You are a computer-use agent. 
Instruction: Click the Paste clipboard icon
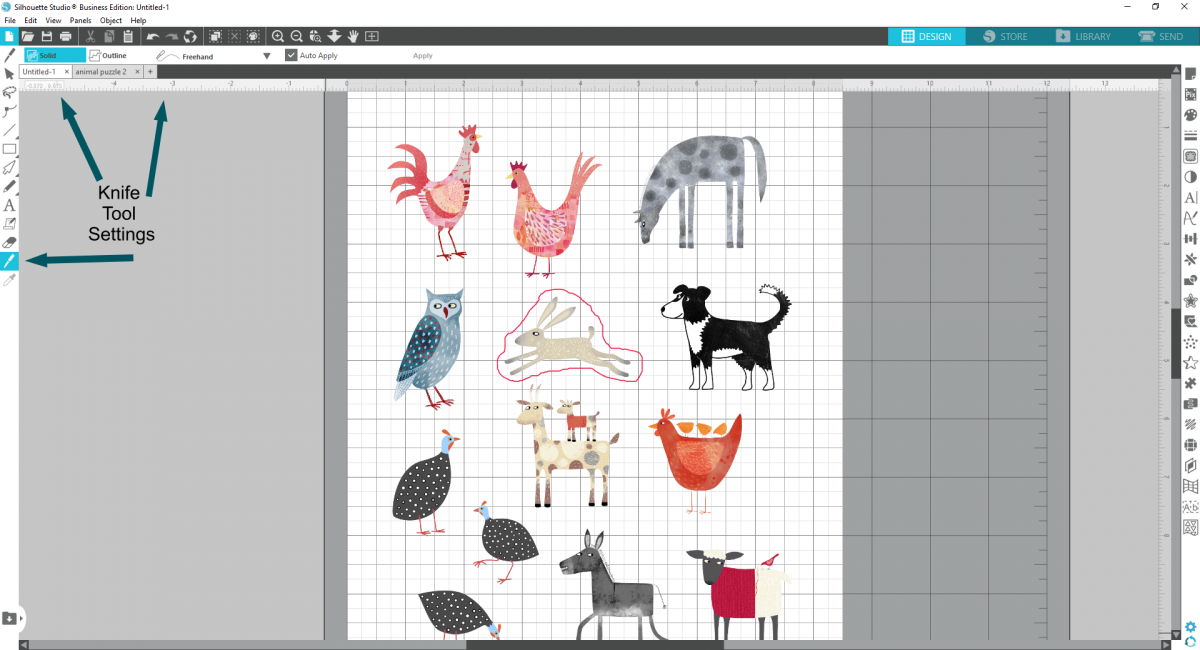coord(128,36)
